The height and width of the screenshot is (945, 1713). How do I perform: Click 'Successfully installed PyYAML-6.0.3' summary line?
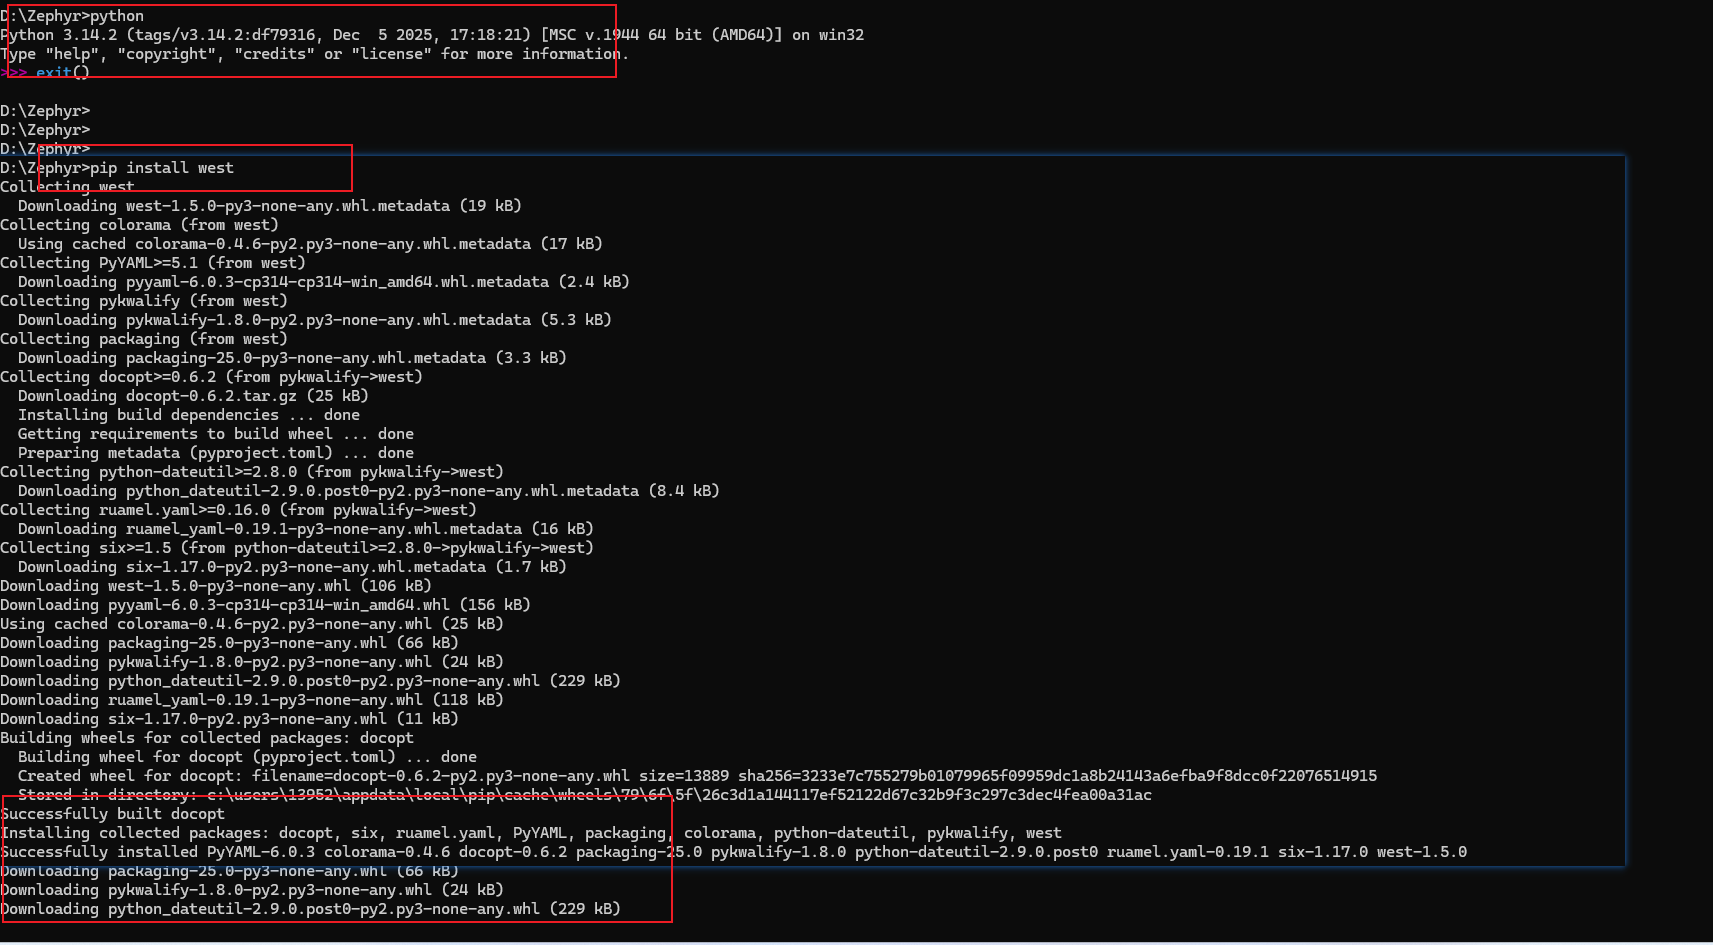pyautogui.click(x=734, y=852)
